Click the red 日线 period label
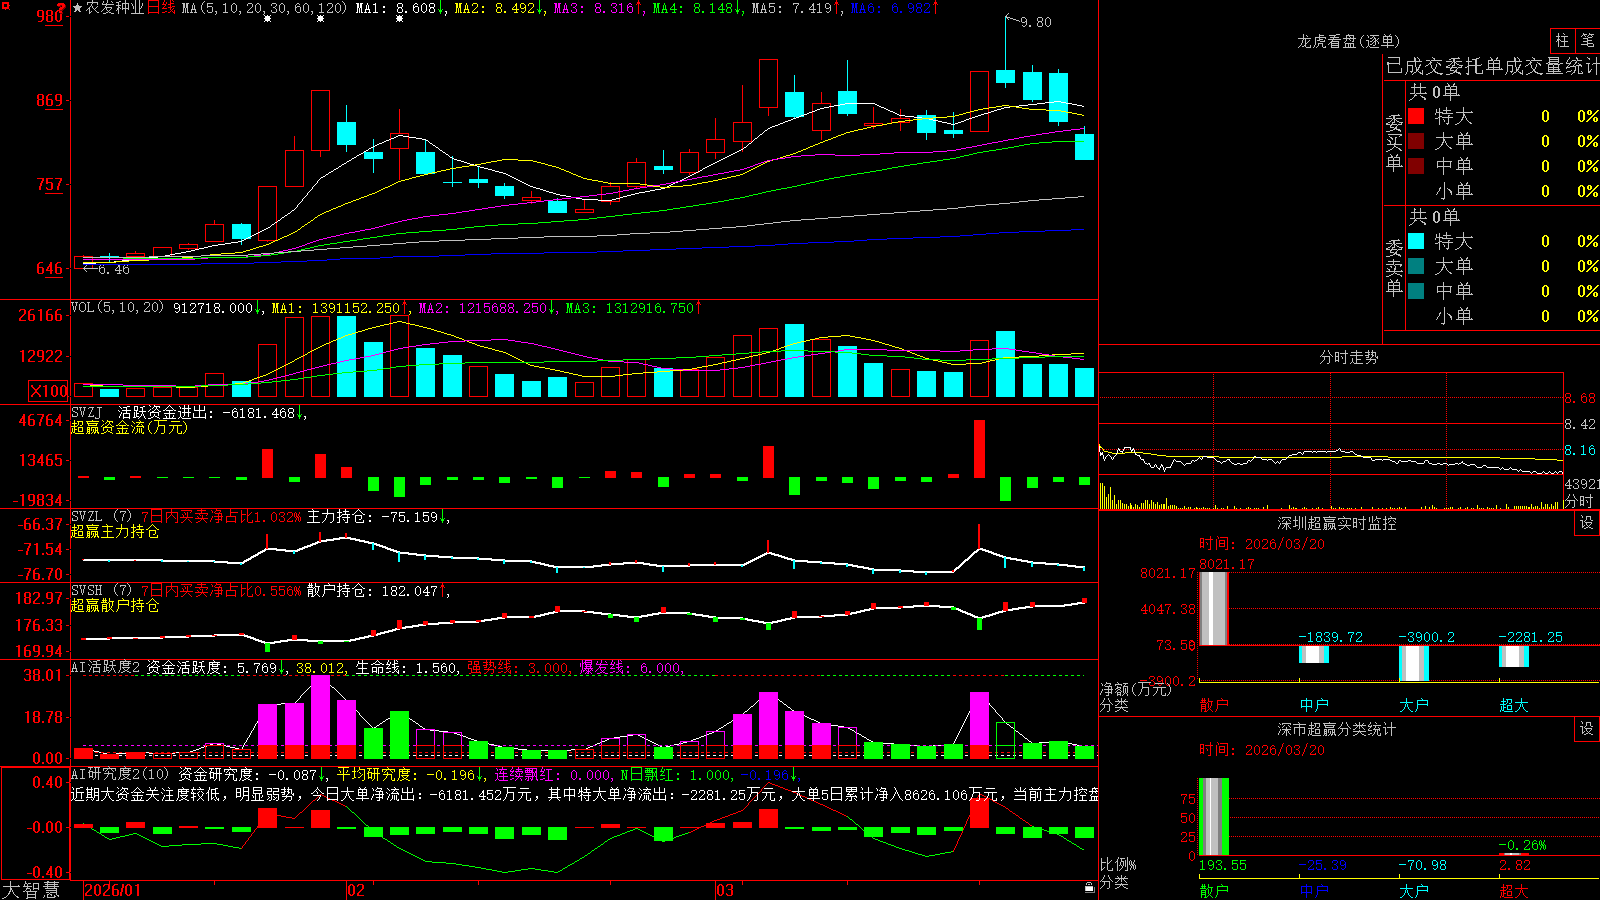Image resolution: width=1600 pixels, height=900 pixels. point(162,8)
